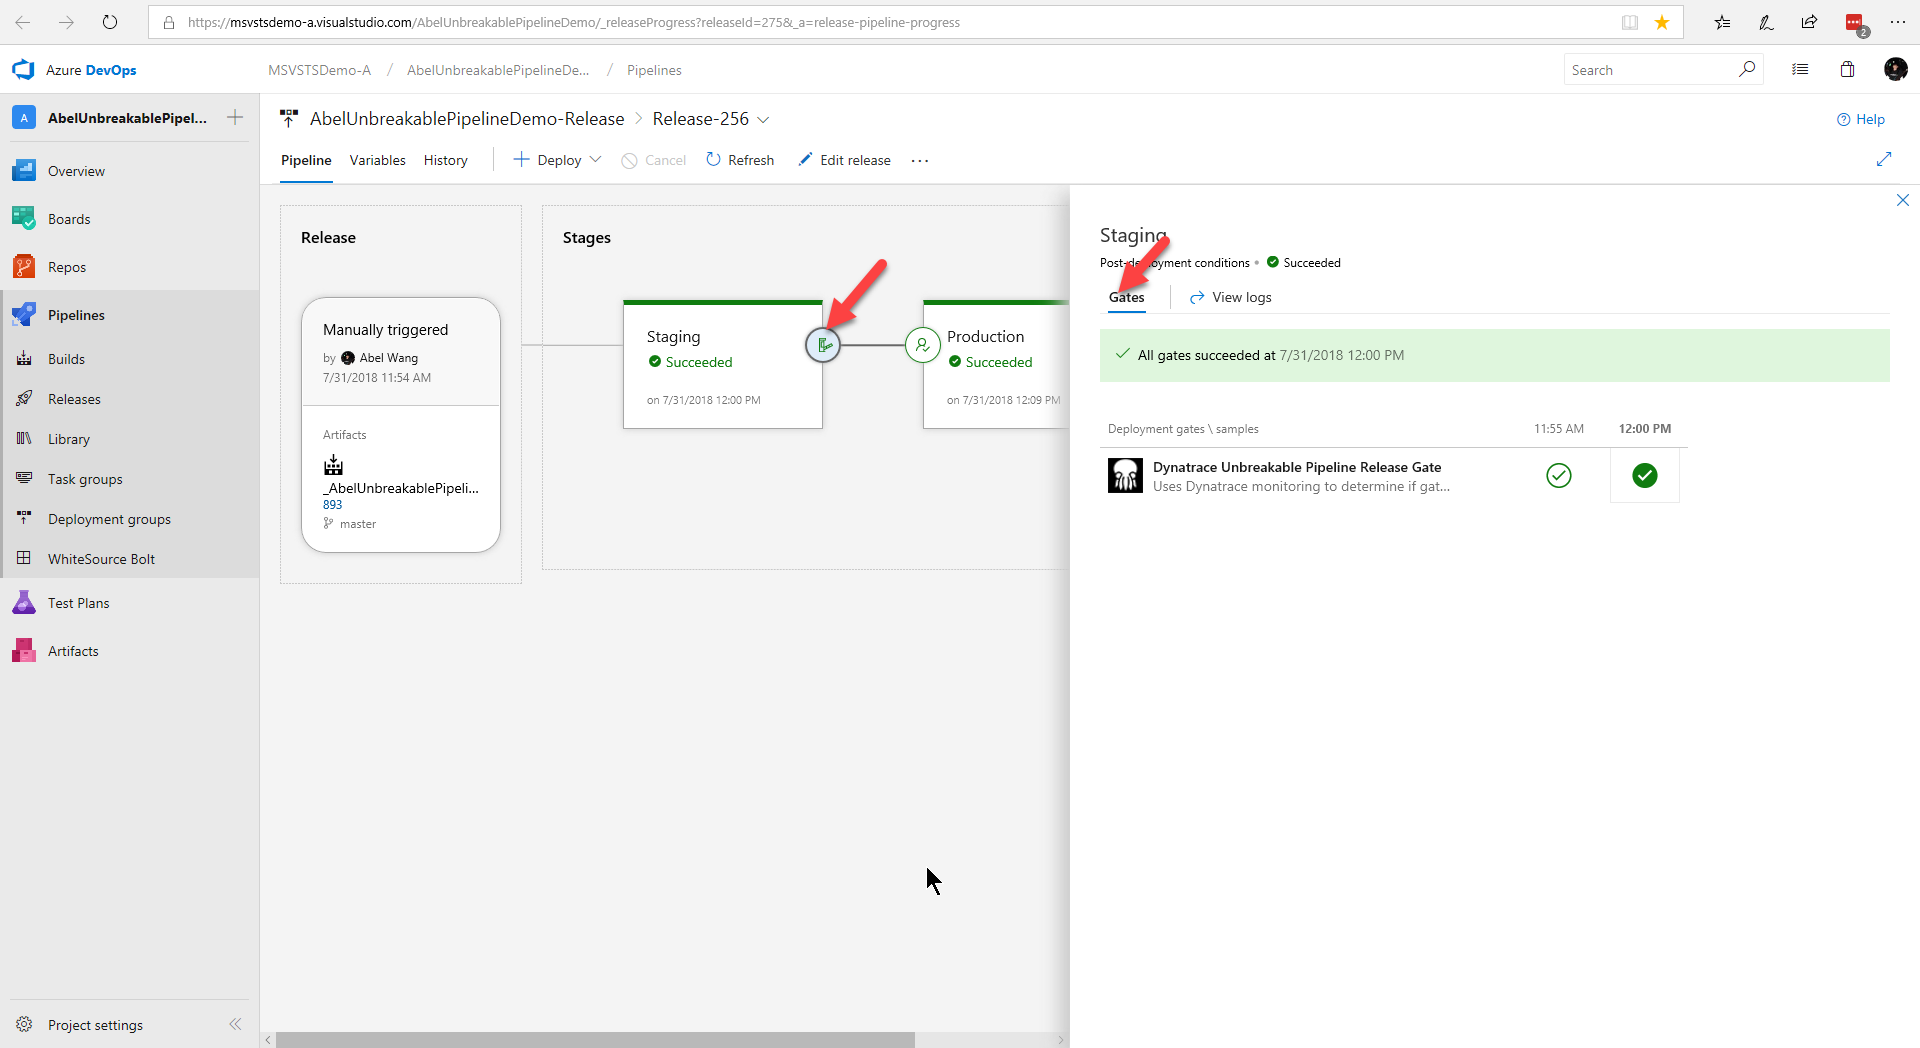This screenshot has height=1048, width=1920.
Task: Select the Staging stage card
Action: tap(722, 366)
